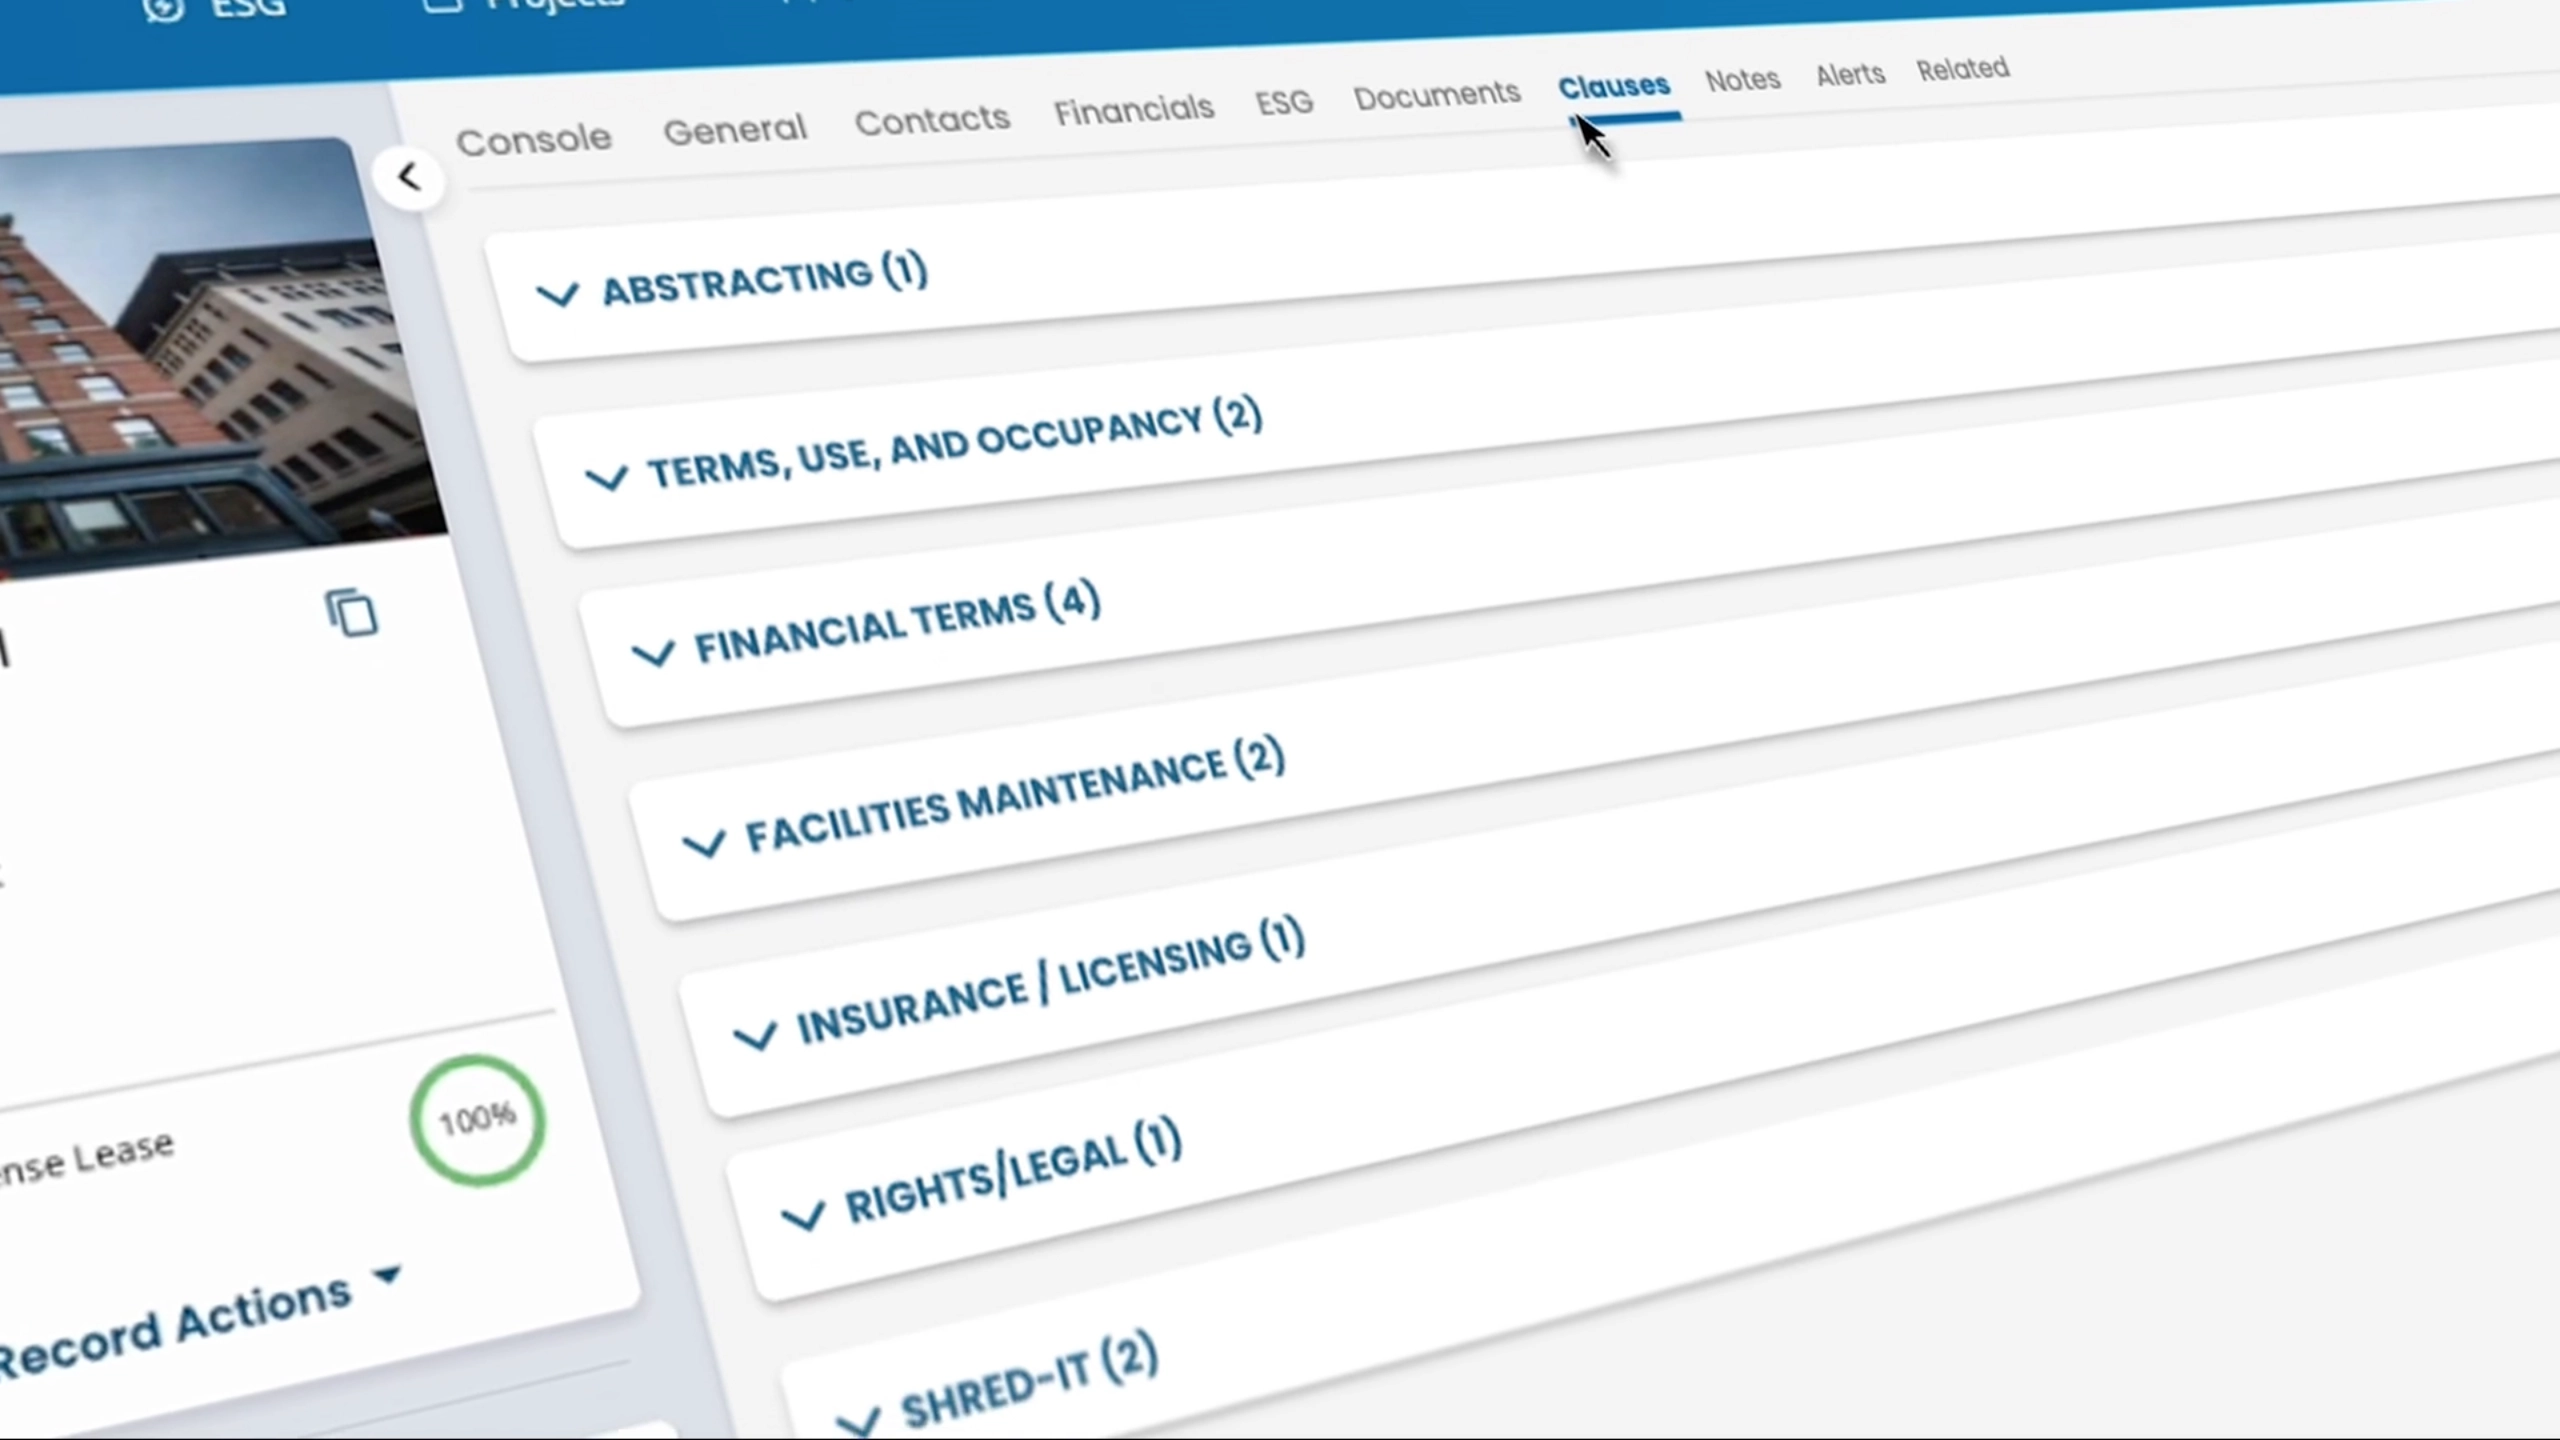Click INSURANCE / LICENSING (1) heading text
The width and height of the screenshot is (2560, 1440).
(1051, 982)
